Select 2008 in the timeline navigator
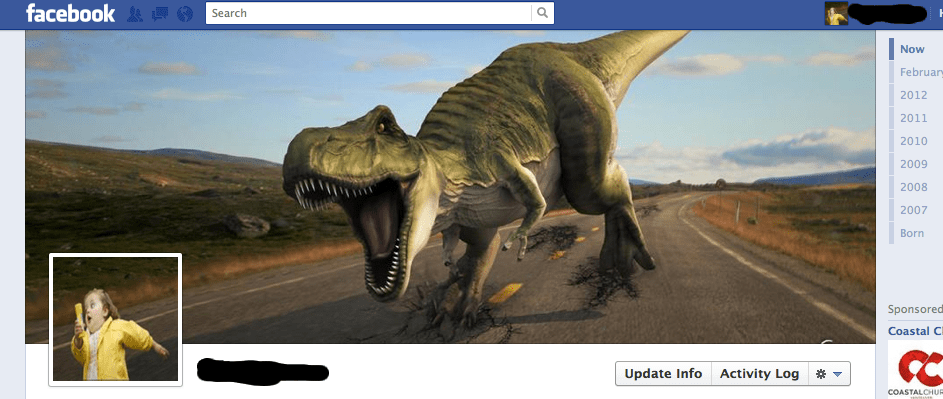The image size is (943, 399). [x=914, y=187]
